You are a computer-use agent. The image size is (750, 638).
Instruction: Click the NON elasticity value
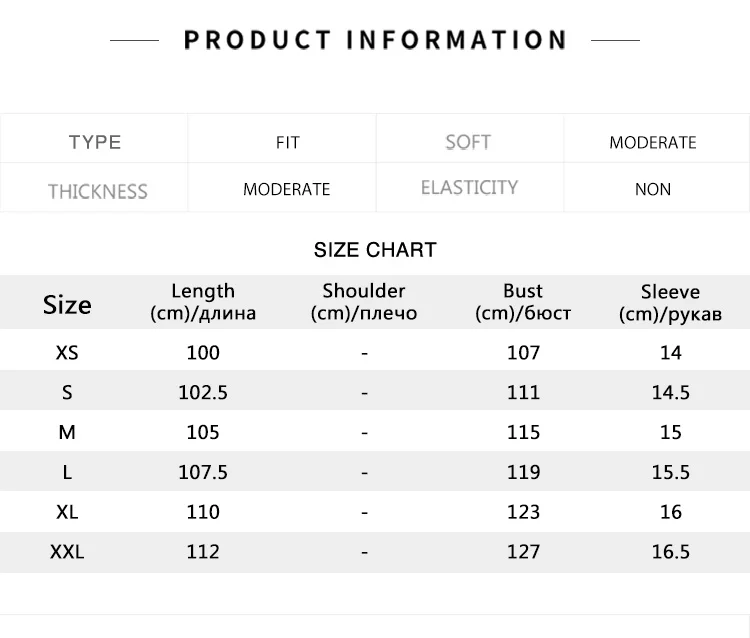[x=652, y=189]
